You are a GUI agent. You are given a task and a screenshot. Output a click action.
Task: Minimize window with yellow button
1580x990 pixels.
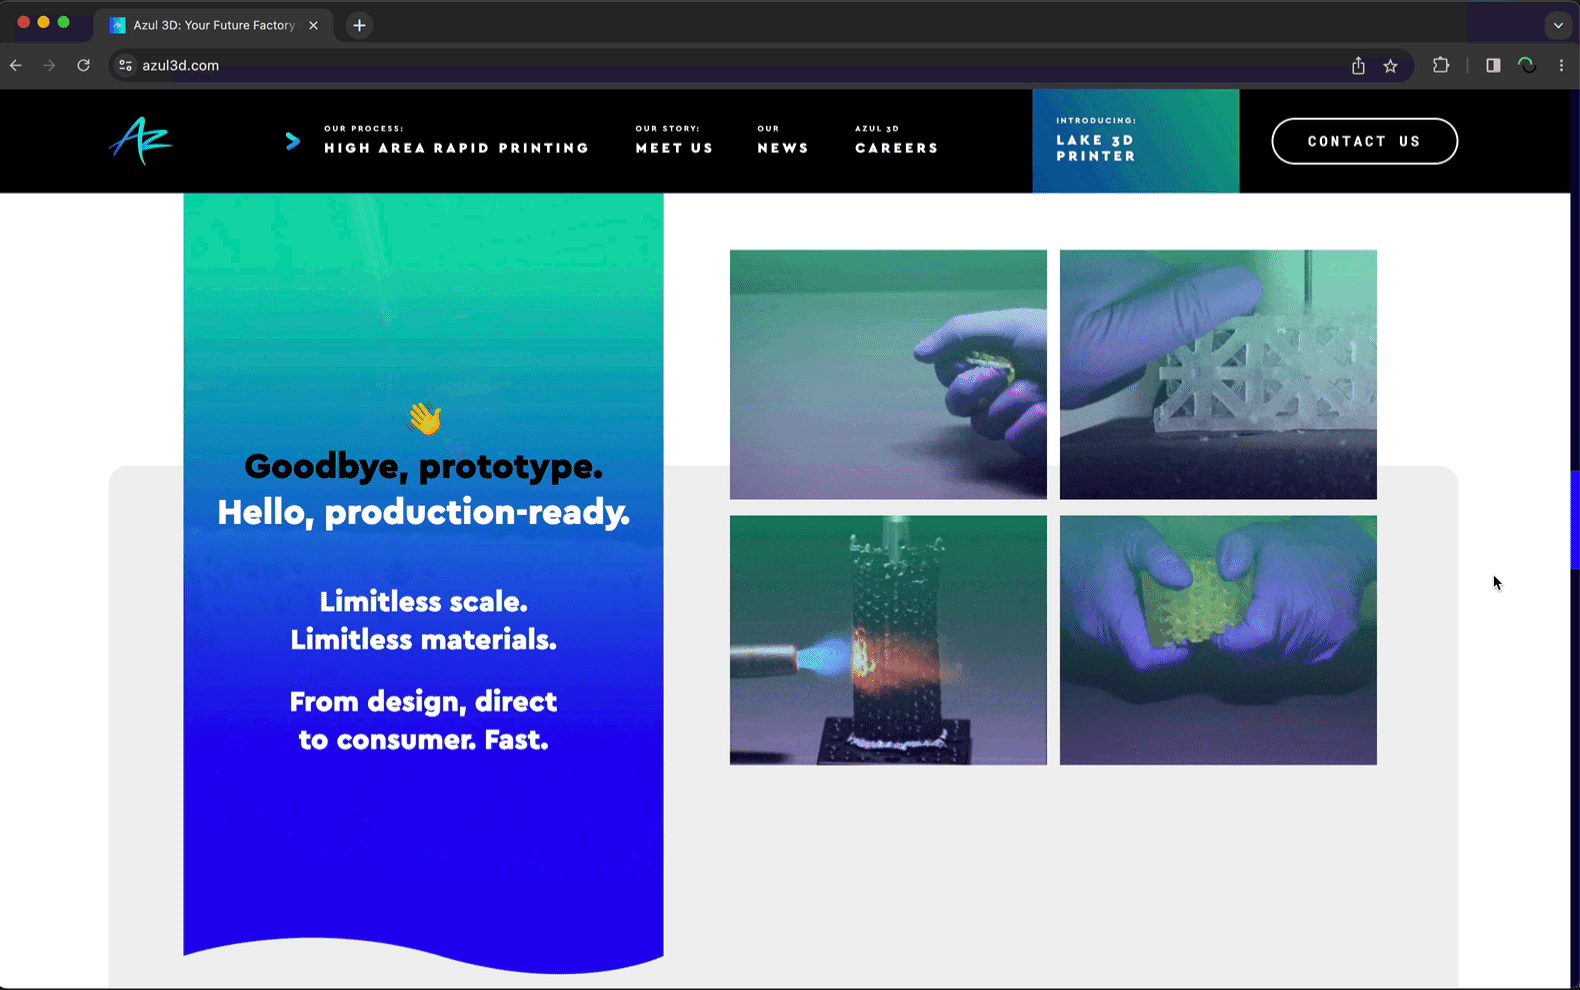point(43,22)
